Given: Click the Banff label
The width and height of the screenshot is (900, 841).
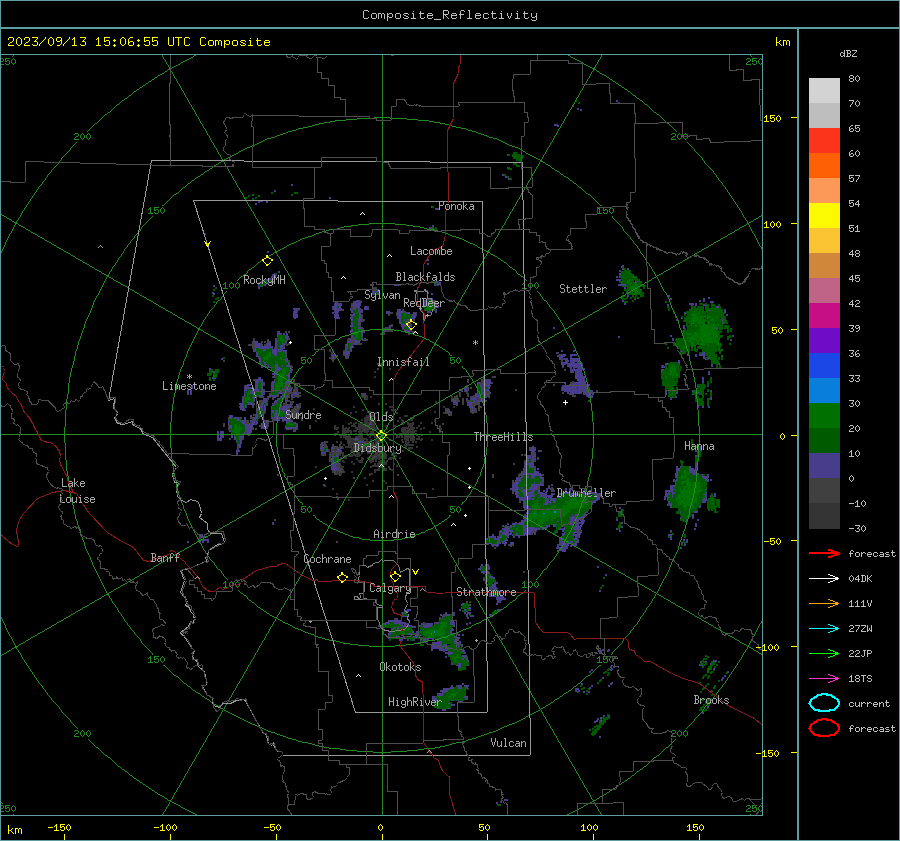Looking at the screenshot, I should (165, 558).
